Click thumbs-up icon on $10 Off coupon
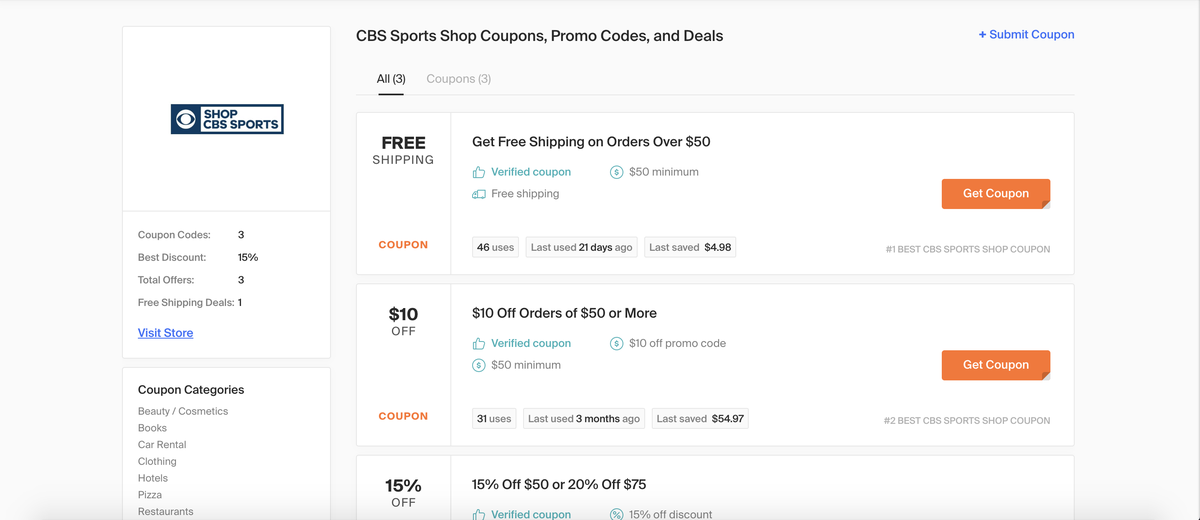Screen dimensions: 1200x520 [479, 343]
